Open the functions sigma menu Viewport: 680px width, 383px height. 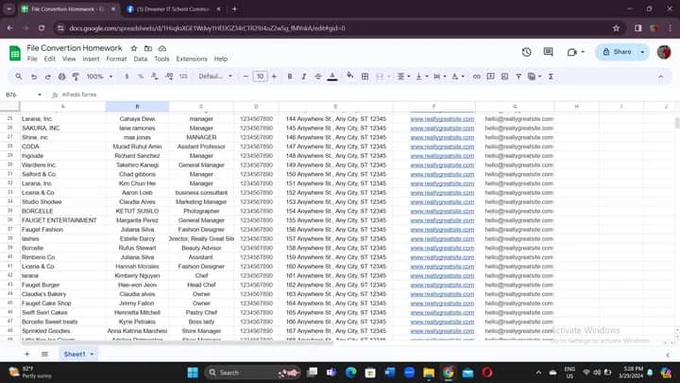(x=551, y=76)
